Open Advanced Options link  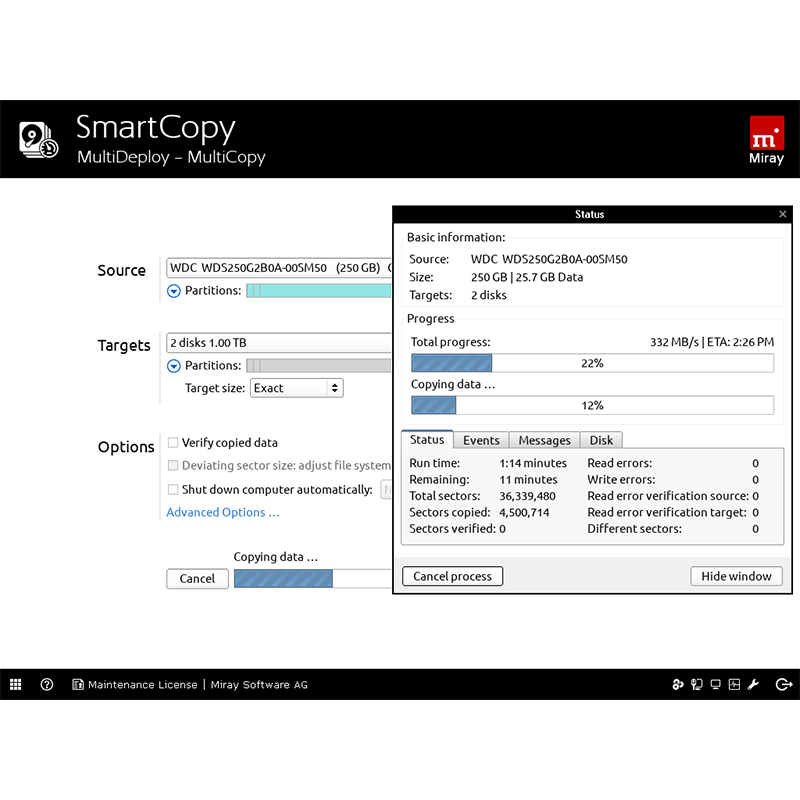[223, 512]
